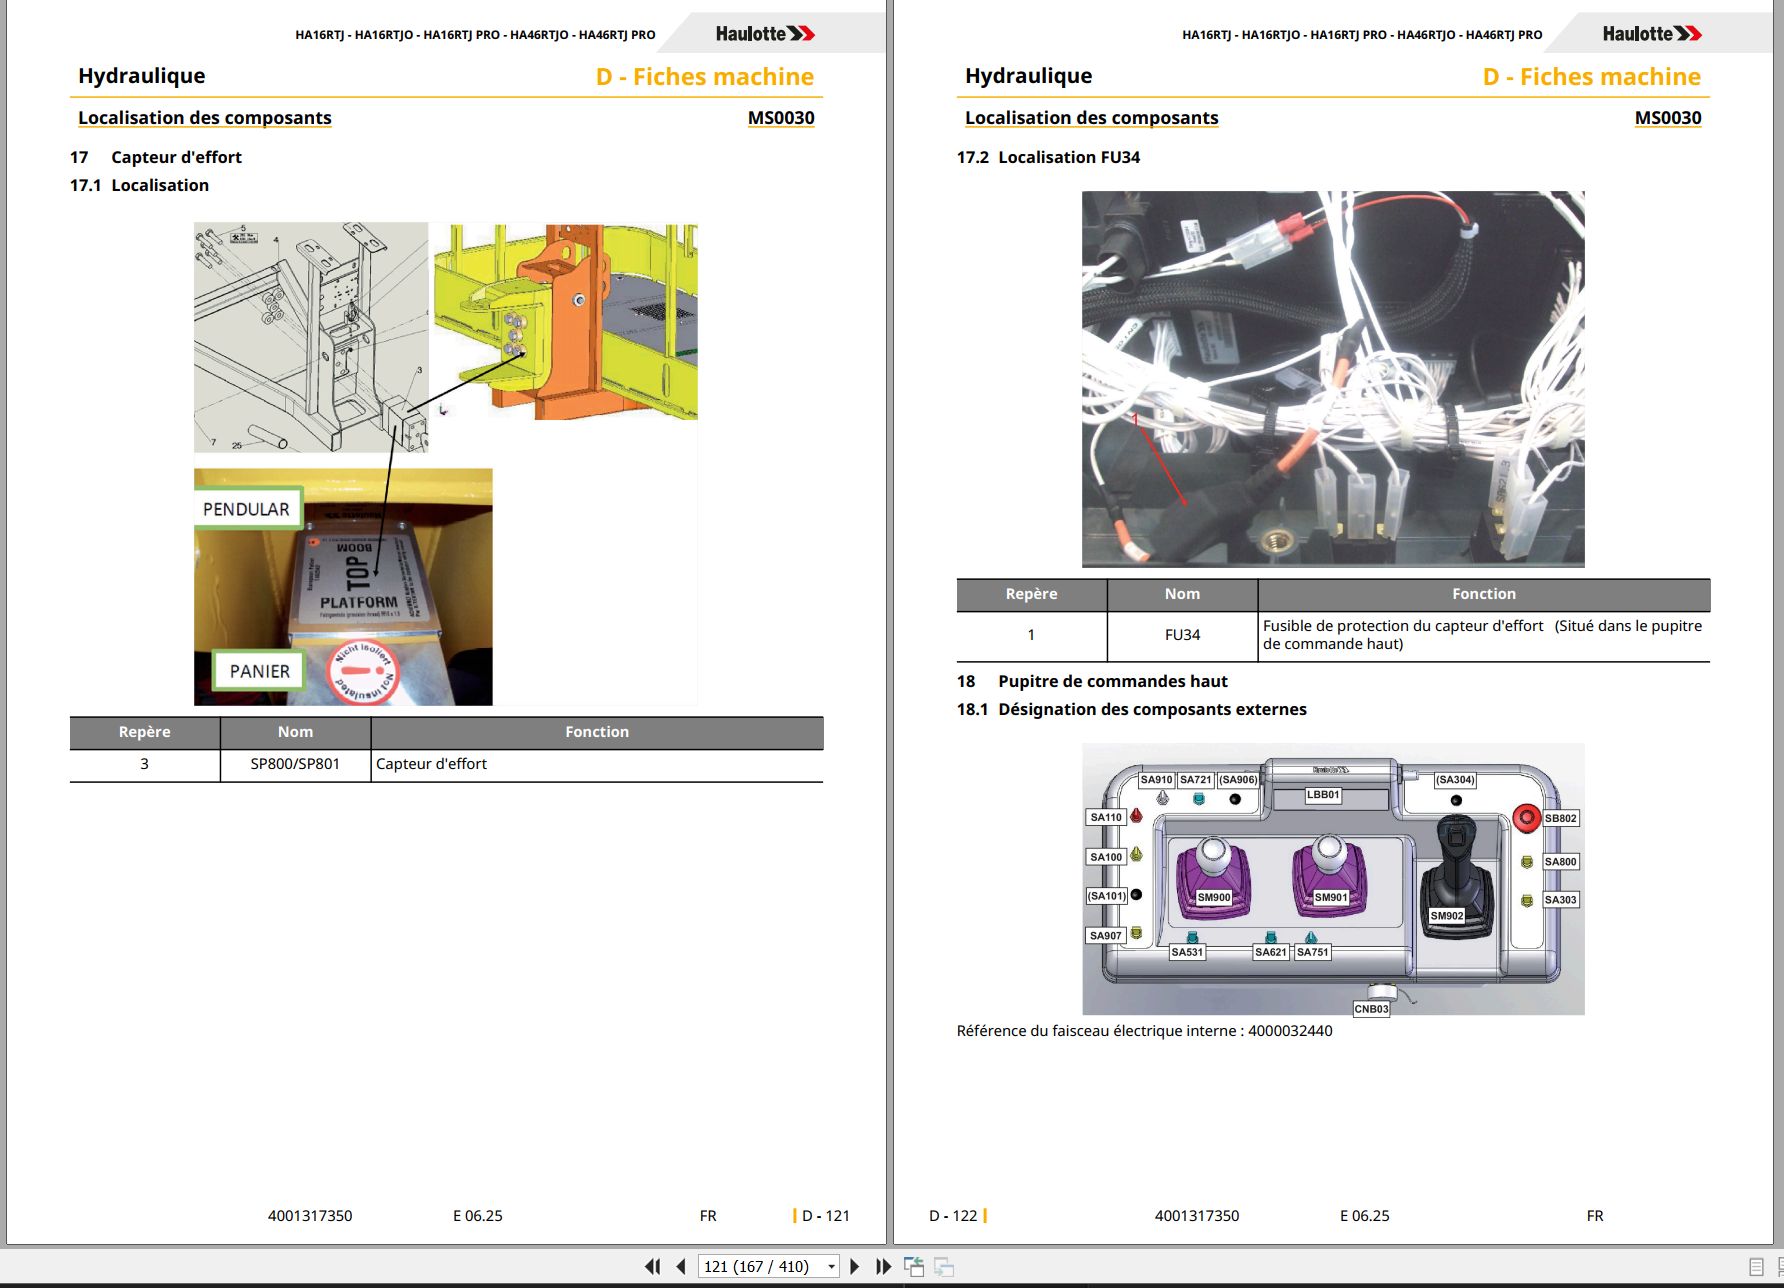Click the SM902 joystick label
1784x1288 pixels.
pyautogui.click(x=1446, y=915)
